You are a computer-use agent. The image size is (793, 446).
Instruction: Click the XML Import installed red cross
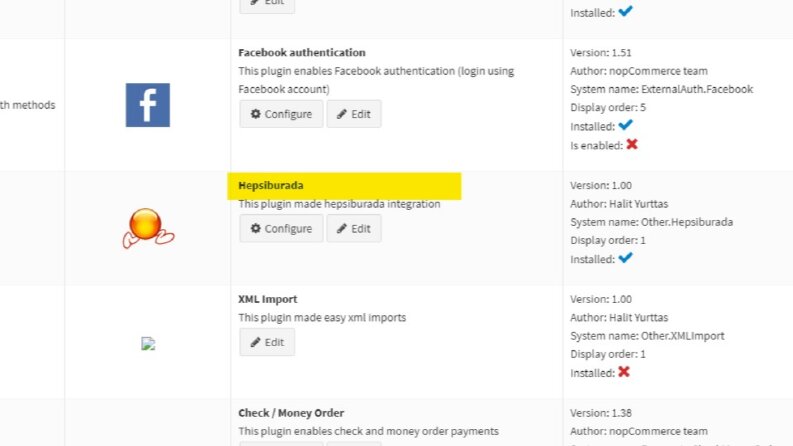click(624, 372)
